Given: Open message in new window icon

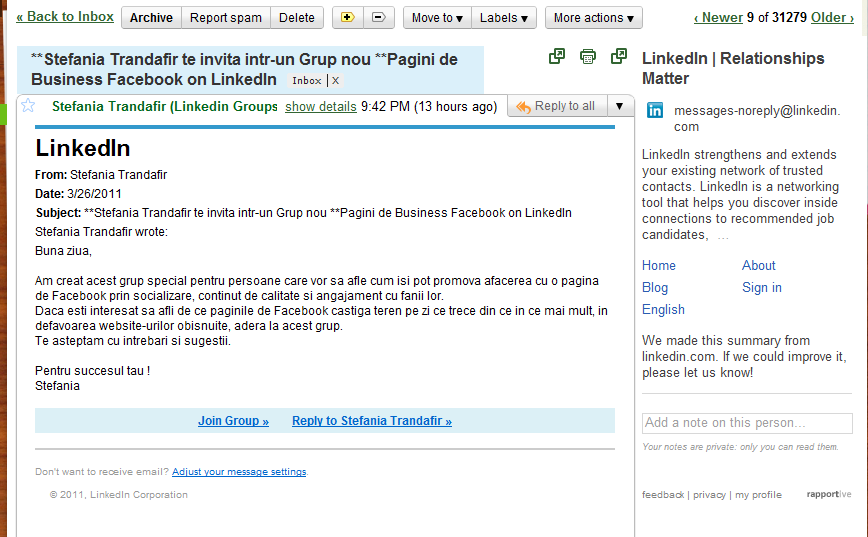Looking at the screenshot, I should (x=557, y=56).
